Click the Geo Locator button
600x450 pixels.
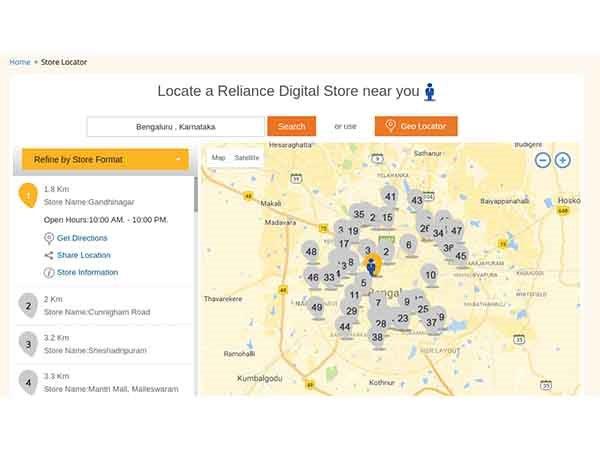[416, 126]
